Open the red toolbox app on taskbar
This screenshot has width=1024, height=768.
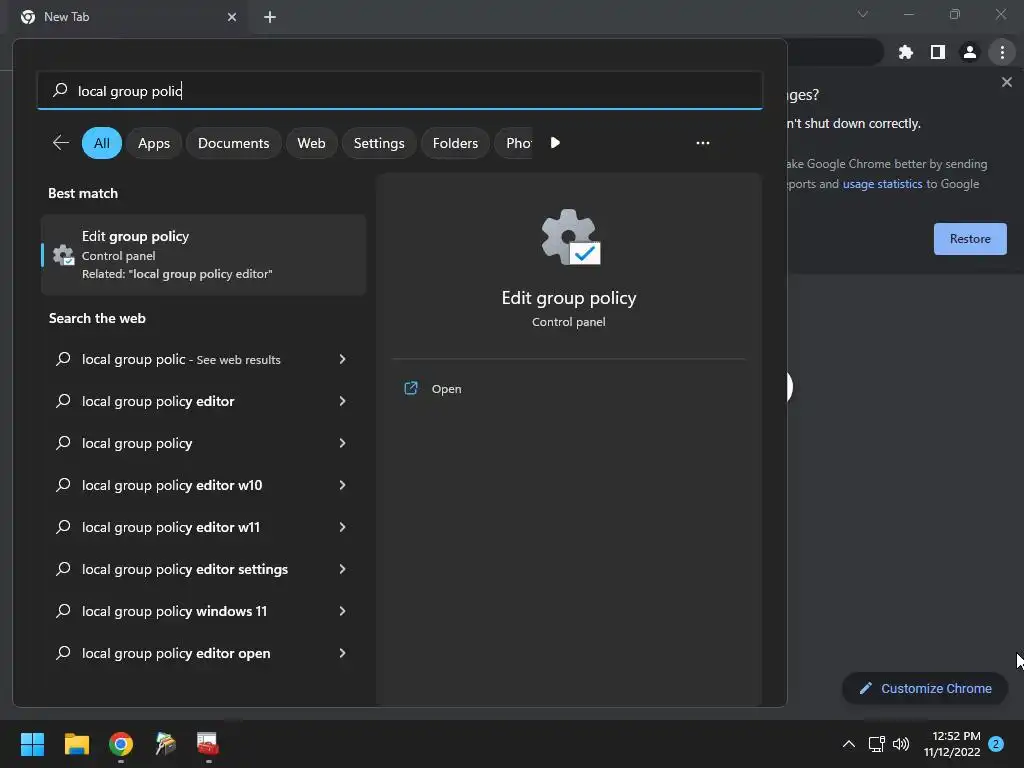tap(208, 744)
